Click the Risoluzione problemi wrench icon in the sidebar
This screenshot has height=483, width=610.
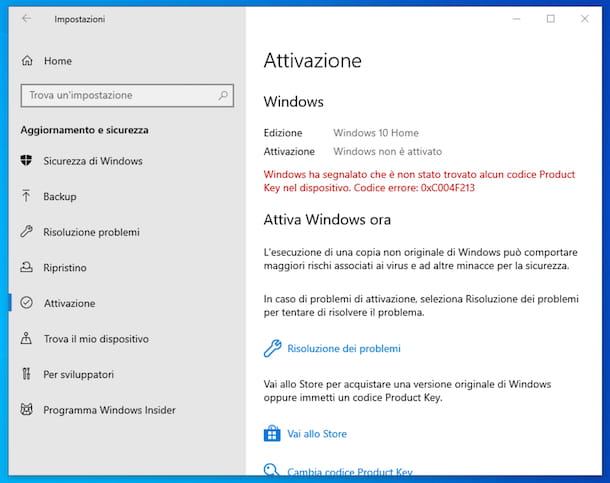point(26,231)
